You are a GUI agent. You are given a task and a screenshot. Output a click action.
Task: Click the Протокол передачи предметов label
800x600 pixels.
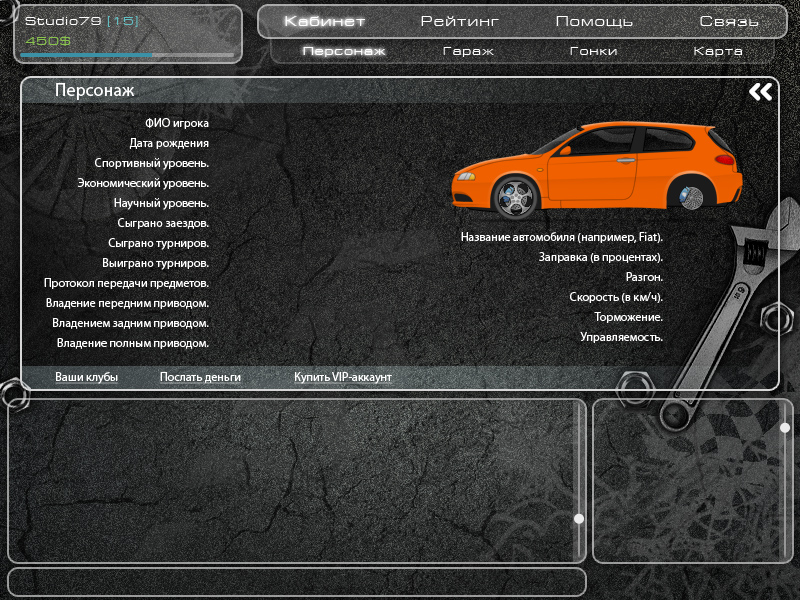click(127, 283)
